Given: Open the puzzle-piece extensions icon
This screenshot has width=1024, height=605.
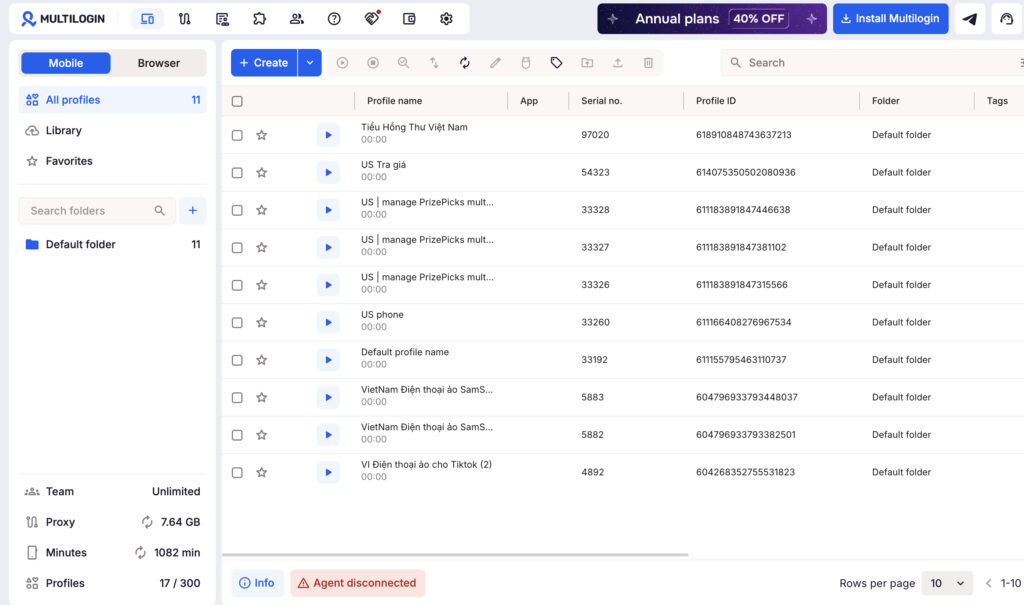Looking at the screenshot, I should 259,19.
